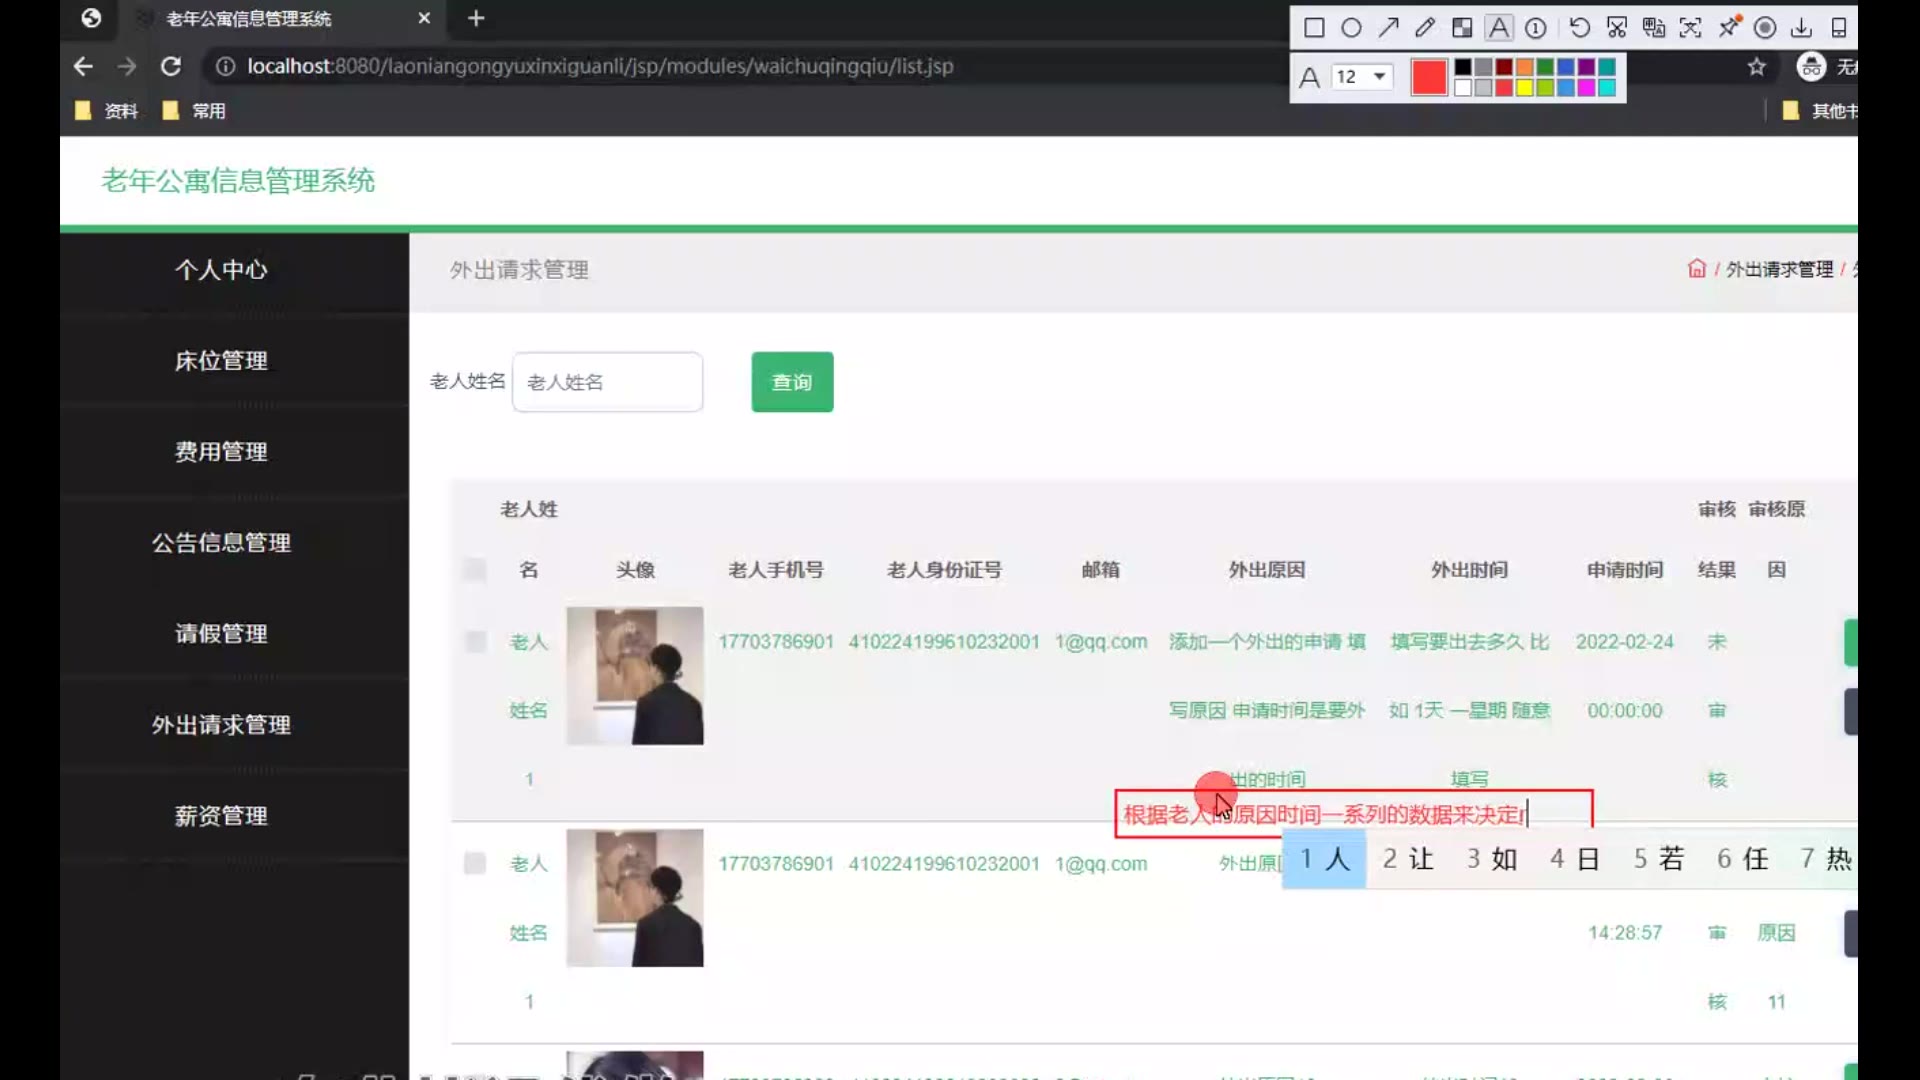Save the capture with the download icon
The image size is (1920, 1080).
pyautogui.click(x=1801, y=28)
